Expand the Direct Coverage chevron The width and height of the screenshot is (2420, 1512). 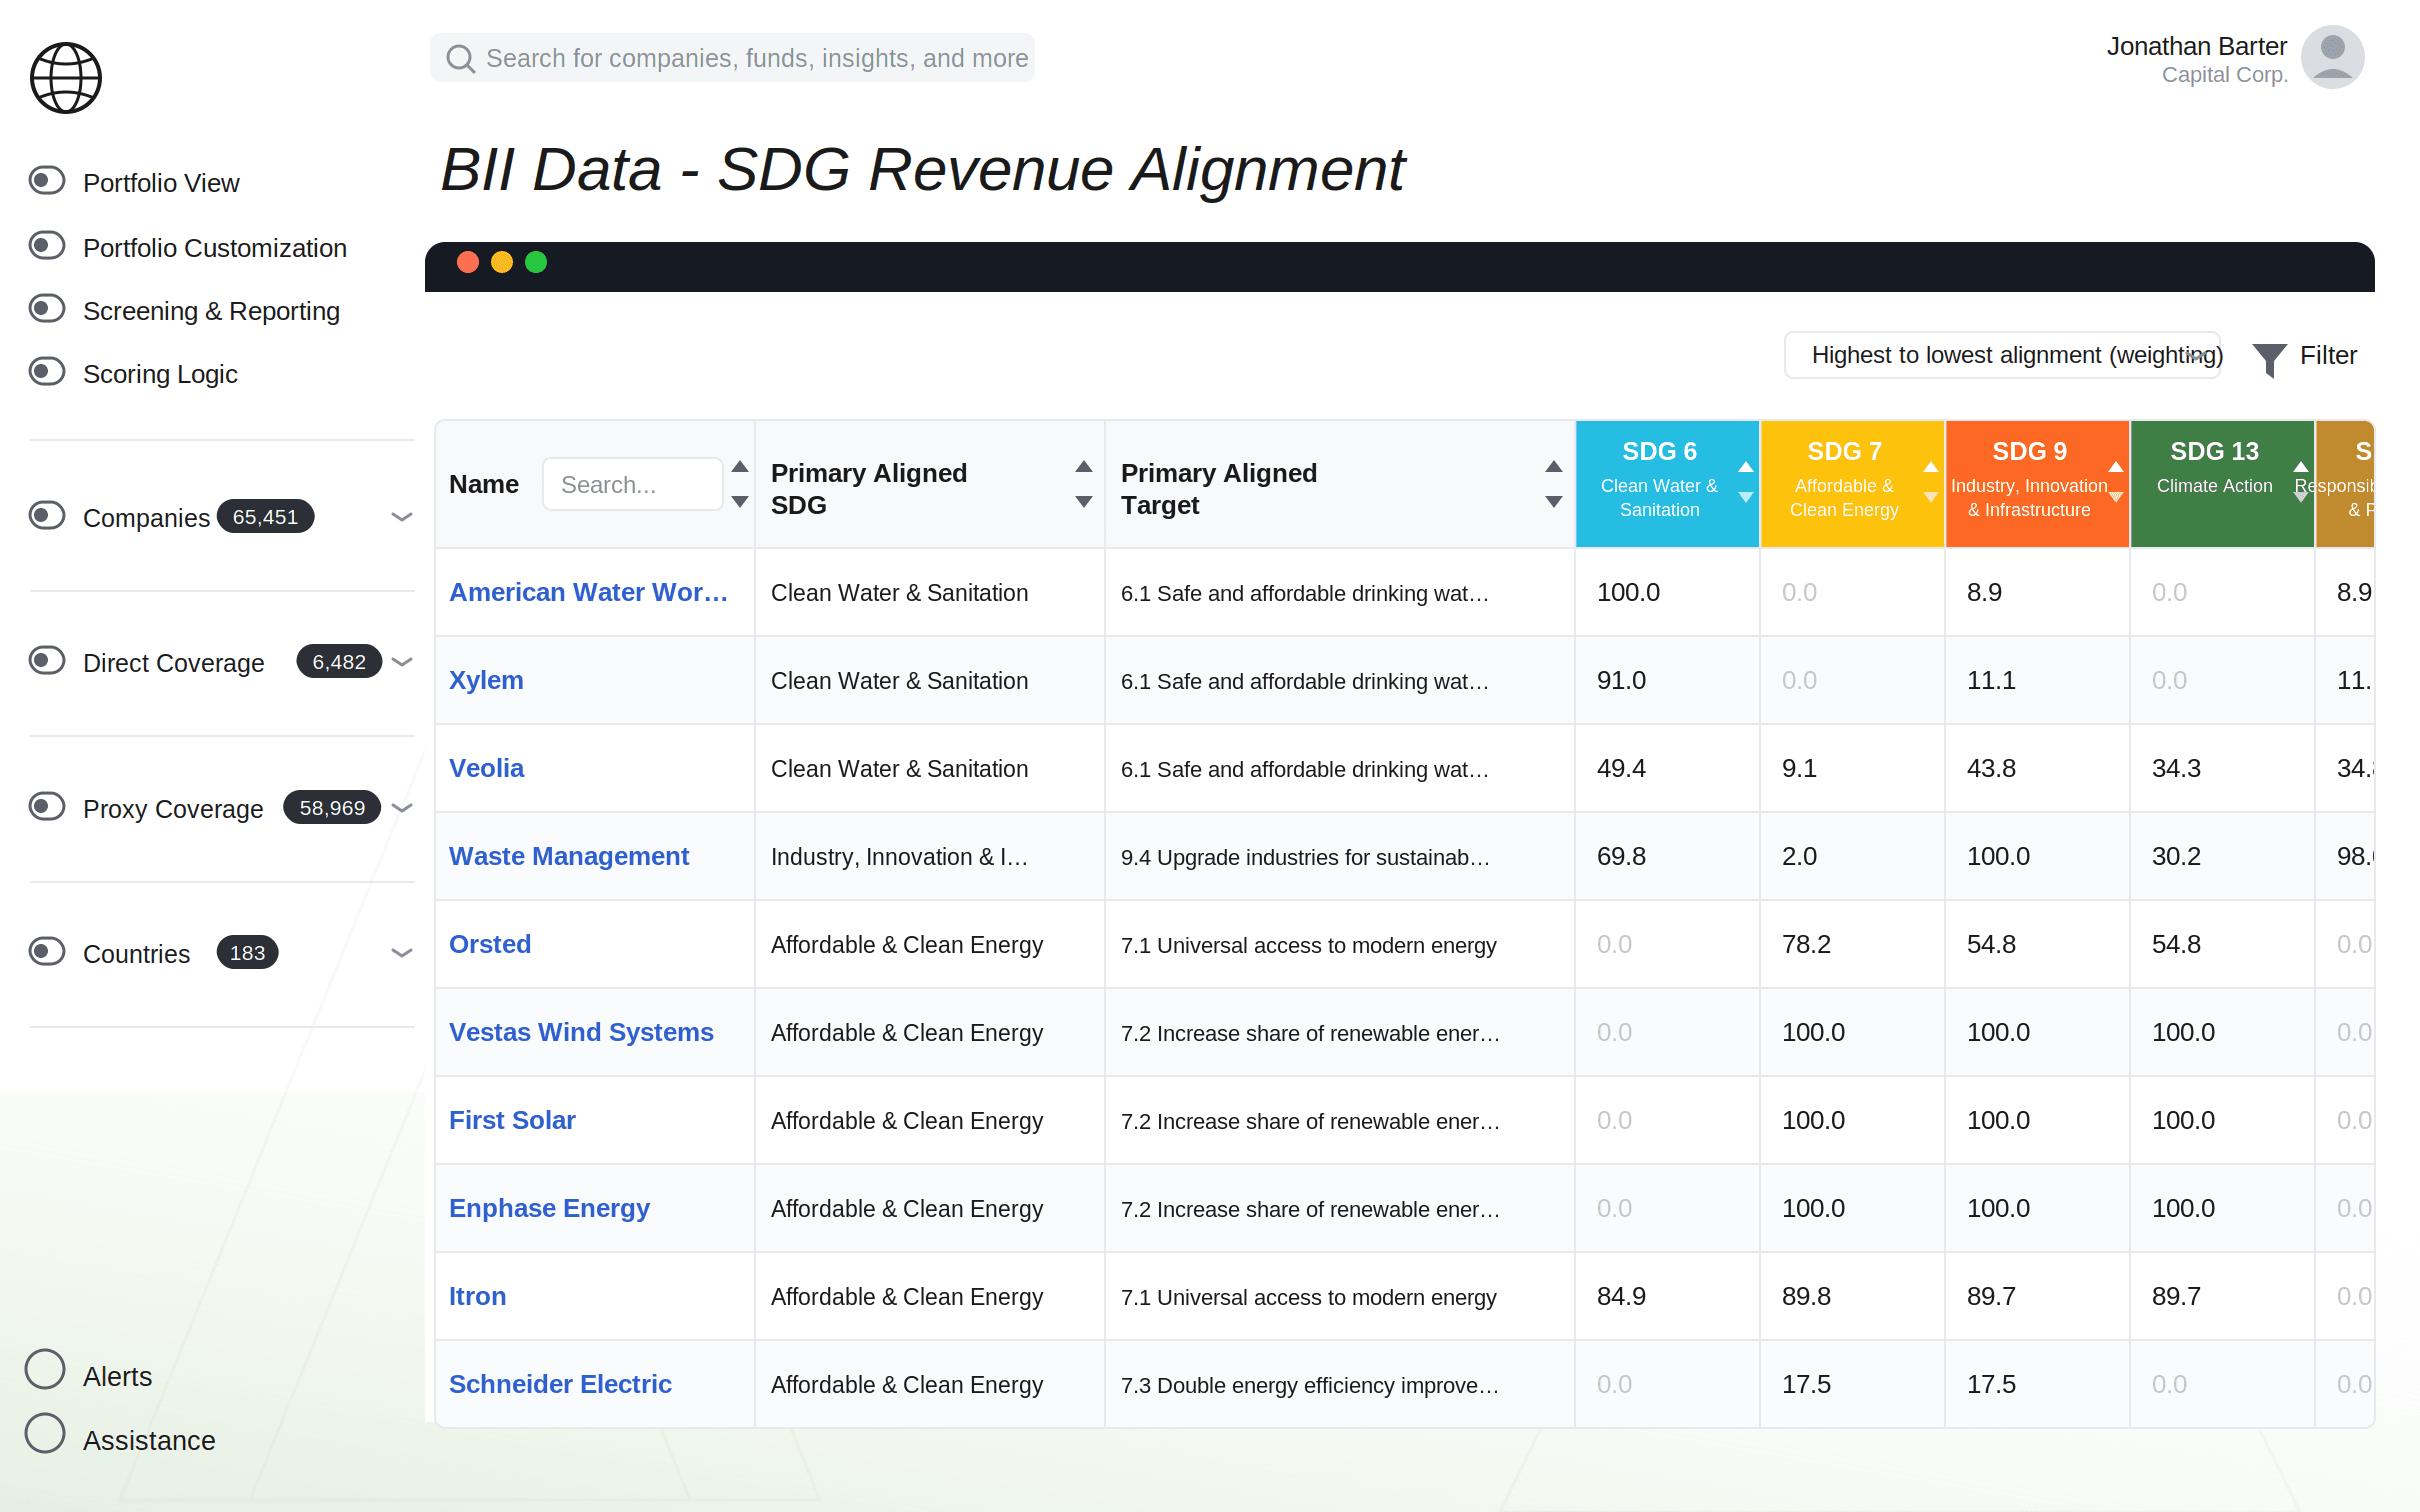(402, 662)
